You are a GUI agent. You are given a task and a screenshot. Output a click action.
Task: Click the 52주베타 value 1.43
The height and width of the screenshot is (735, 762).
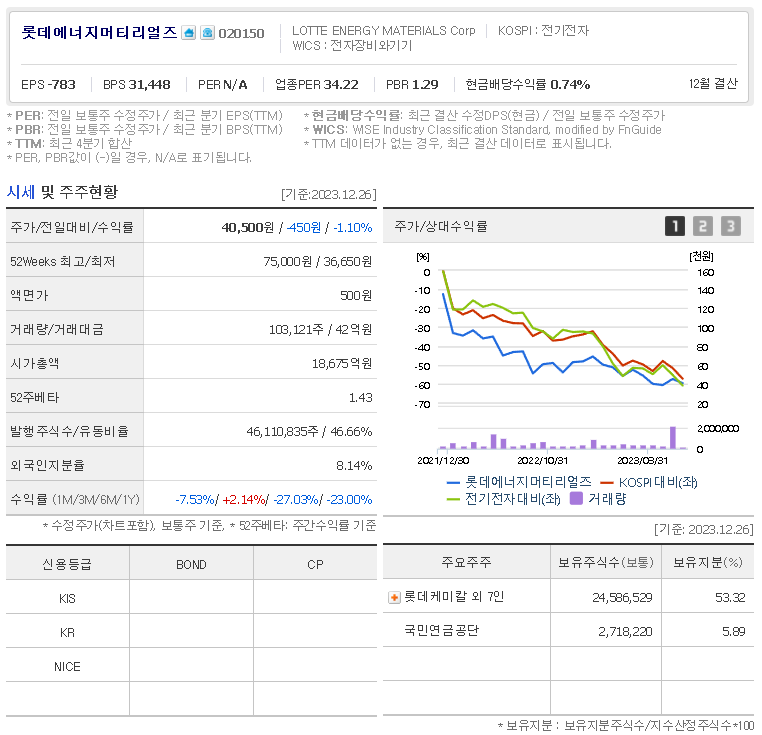pyautogui.click(x=361, y=398)
